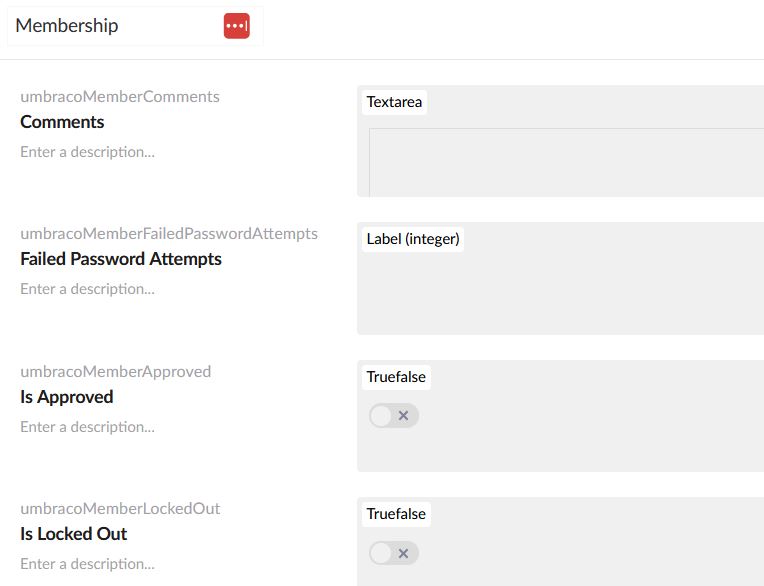Click the Is Locked Out property name
Viewport: 764px width, 586px height.
coord(74,534)
